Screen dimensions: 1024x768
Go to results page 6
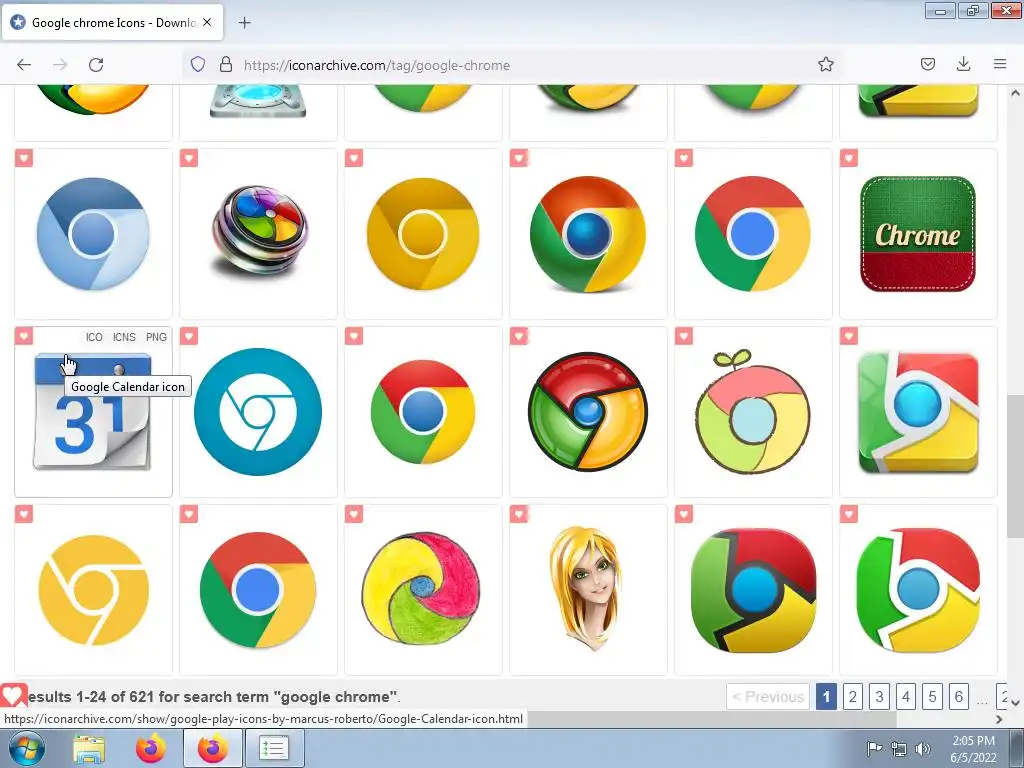point(959,697)
